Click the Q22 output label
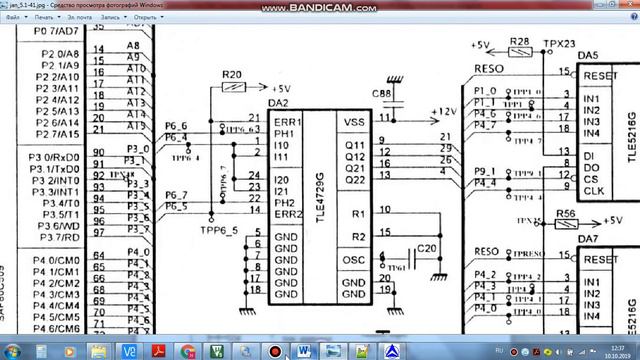The height and width of the screenshot is (360, 640). 355,180
